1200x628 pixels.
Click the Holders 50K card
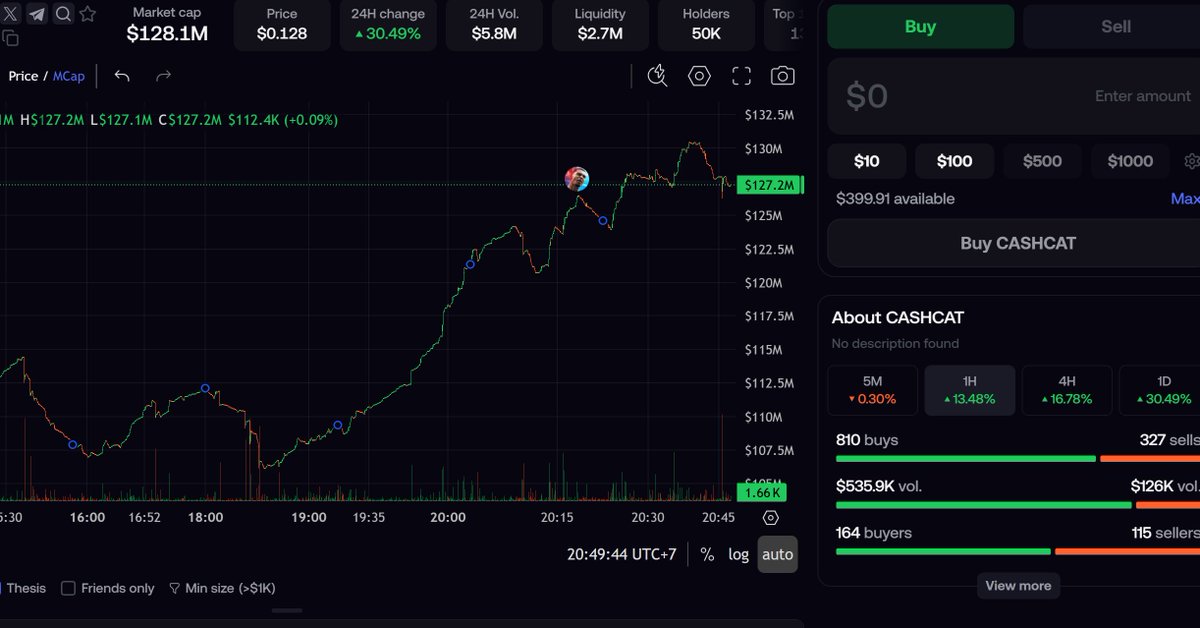pos(706,25)
